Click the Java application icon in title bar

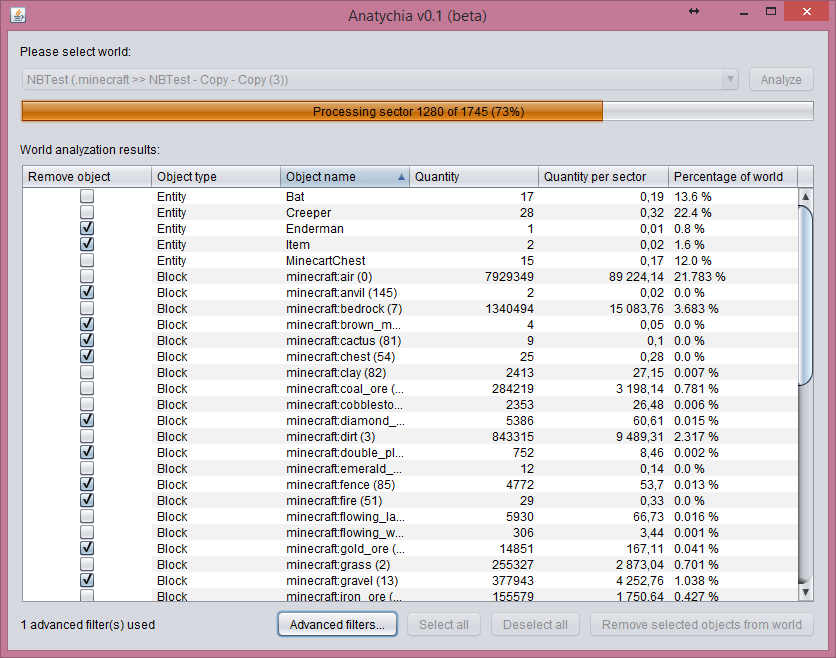(18, 15)
